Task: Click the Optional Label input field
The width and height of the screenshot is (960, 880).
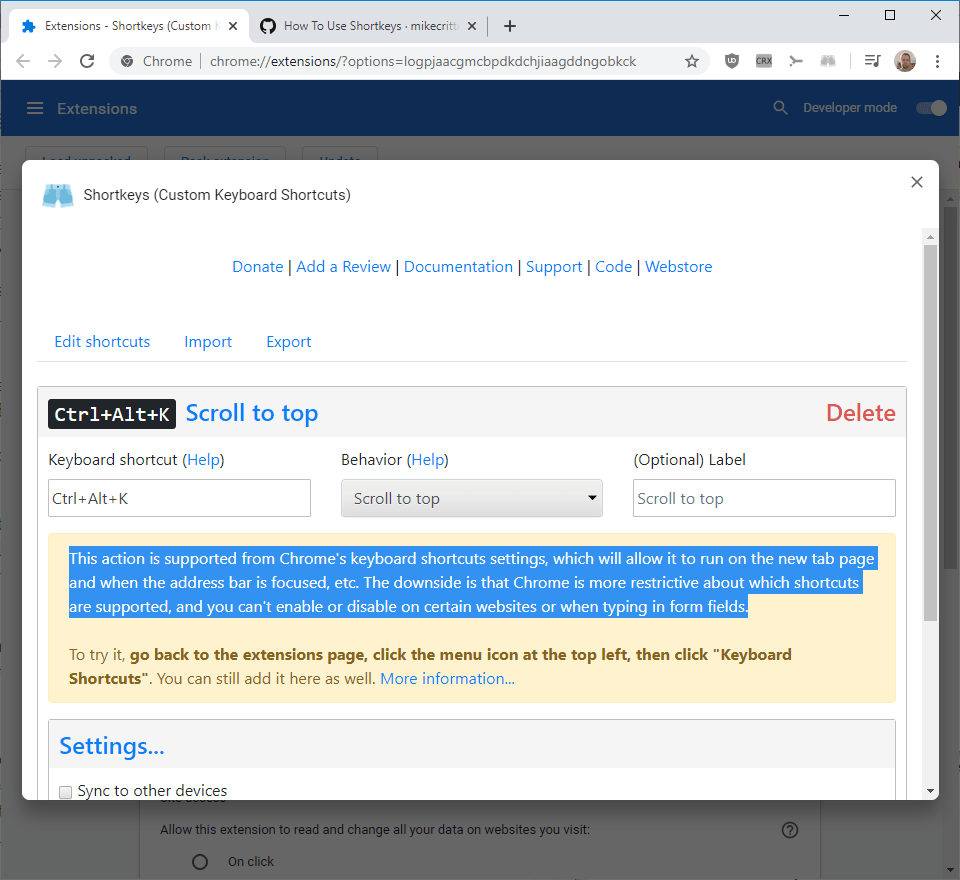Action: click(x=764, y=498)
